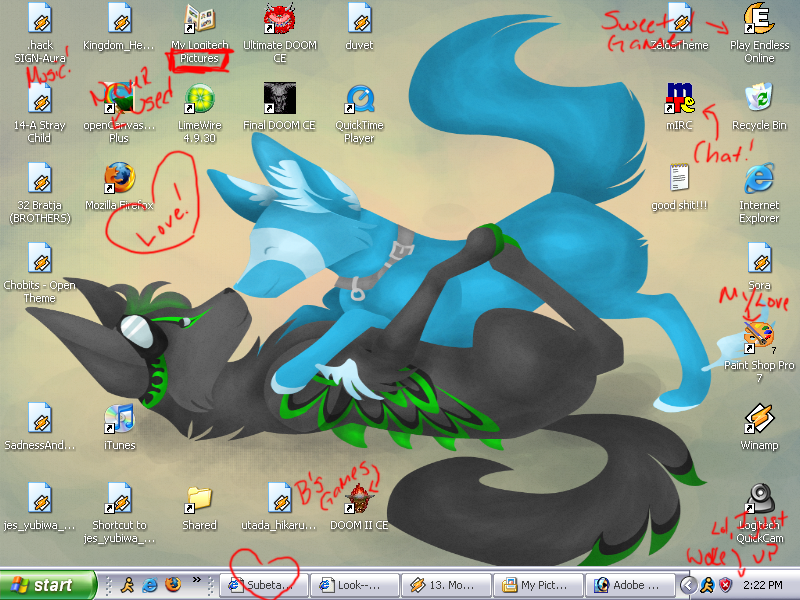Select the Kingdom_He... audio file icon
The image size is (800, 600).
(120, 18)
